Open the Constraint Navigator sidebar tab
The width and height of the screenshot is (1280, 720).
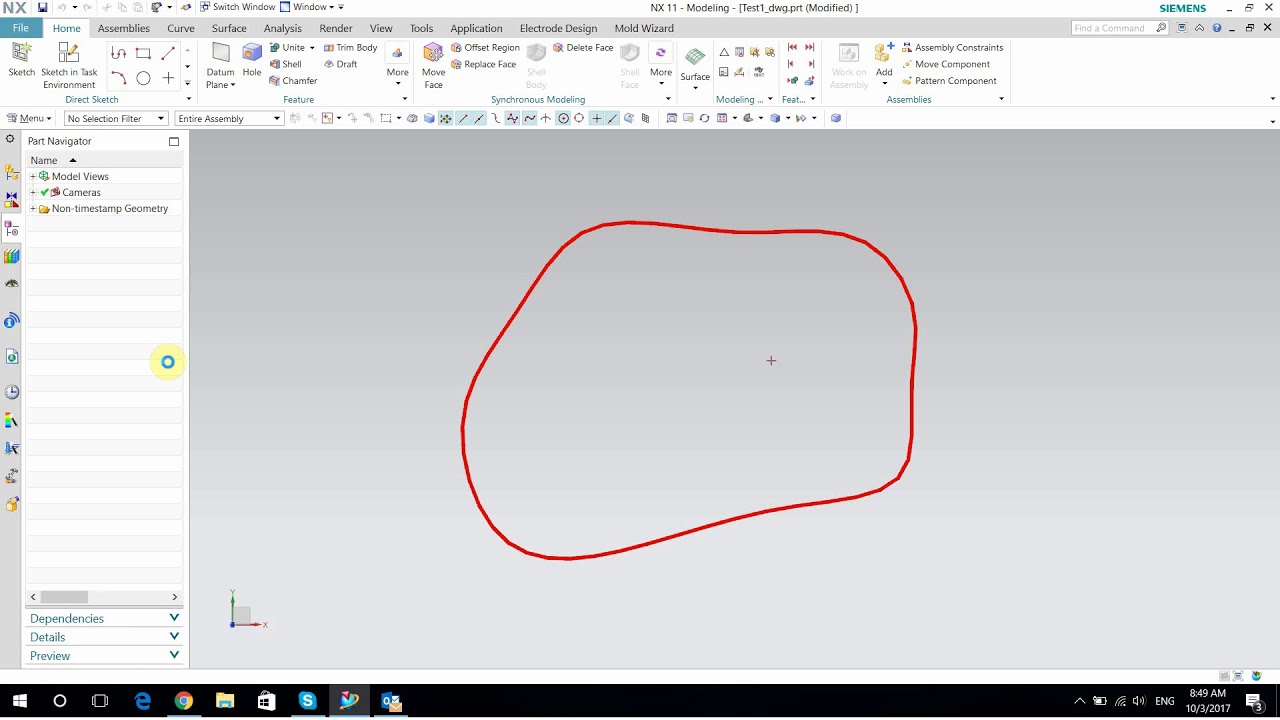(11, 200)
